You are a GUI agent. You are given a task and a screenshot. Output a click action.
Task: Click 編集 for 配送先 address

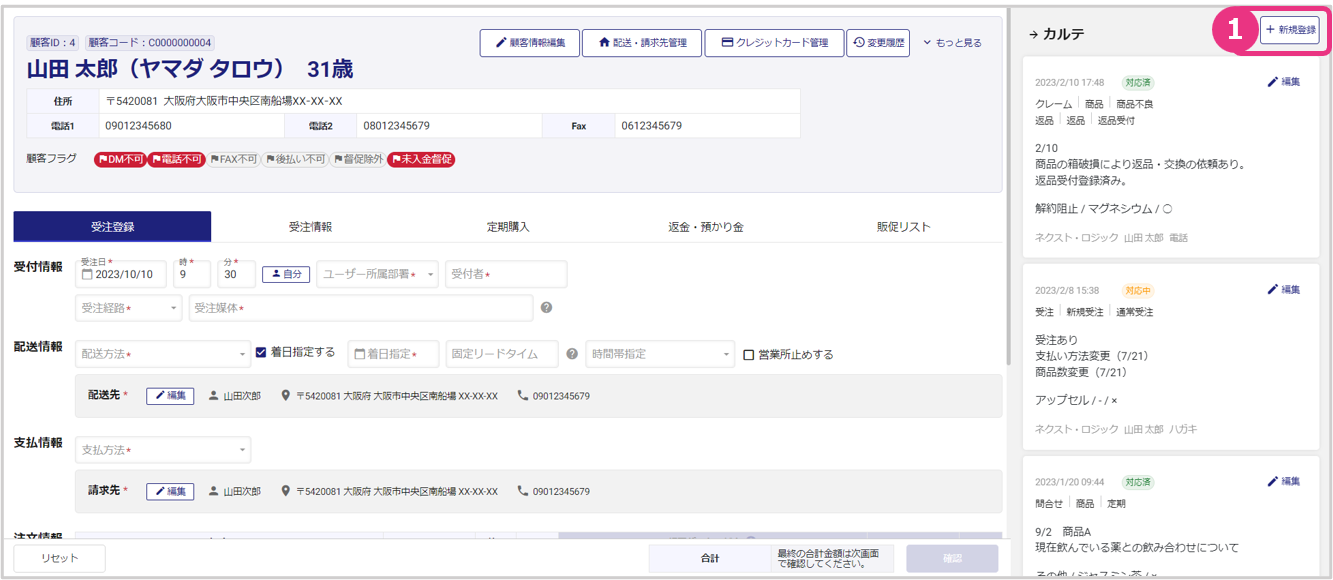(x=170, y=396)
